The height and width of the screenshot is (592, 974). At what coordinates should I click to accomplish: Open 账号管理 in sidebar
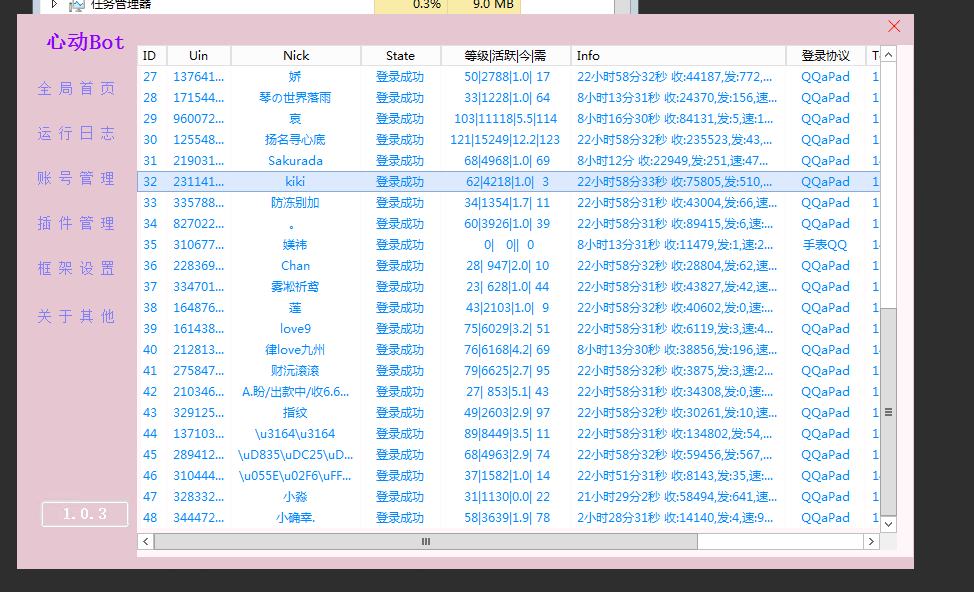[76, 179]
